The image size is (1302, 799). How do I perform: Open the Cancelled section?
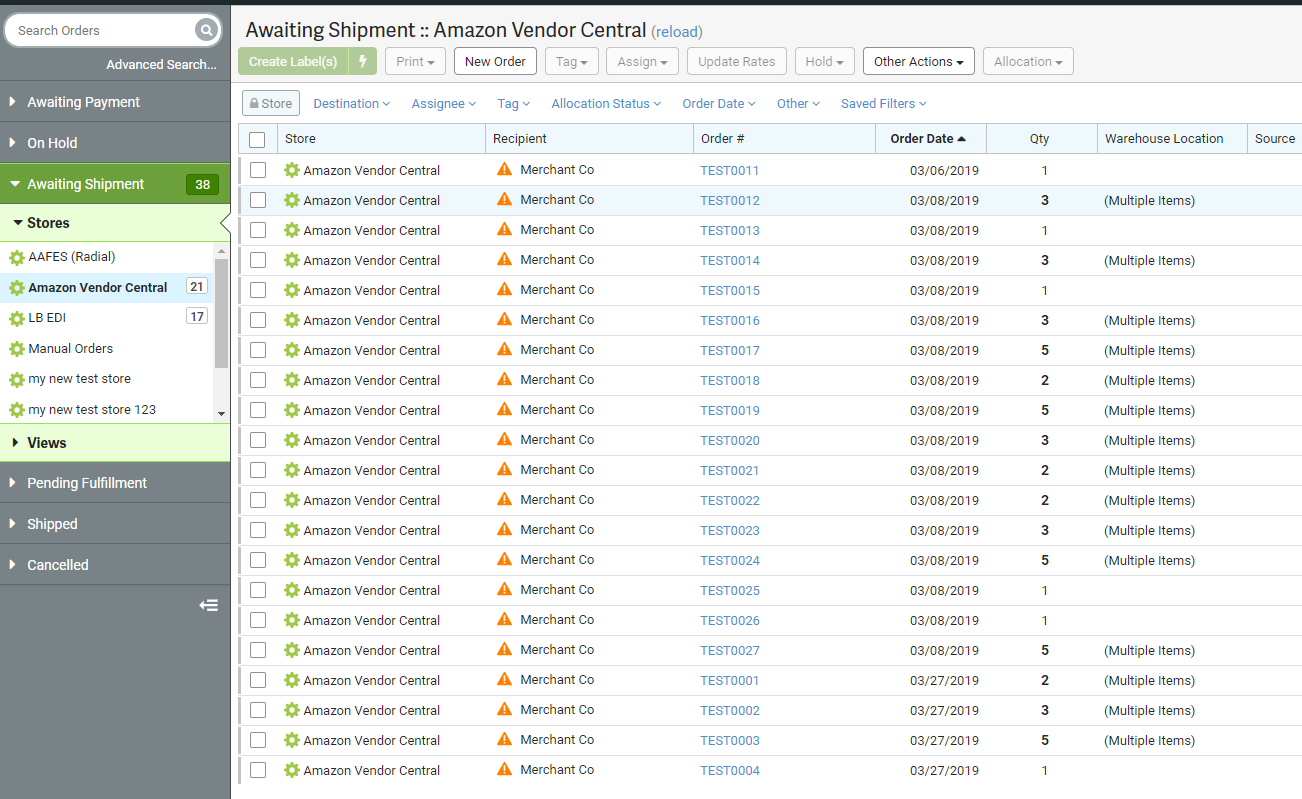(x=115, y=565)
